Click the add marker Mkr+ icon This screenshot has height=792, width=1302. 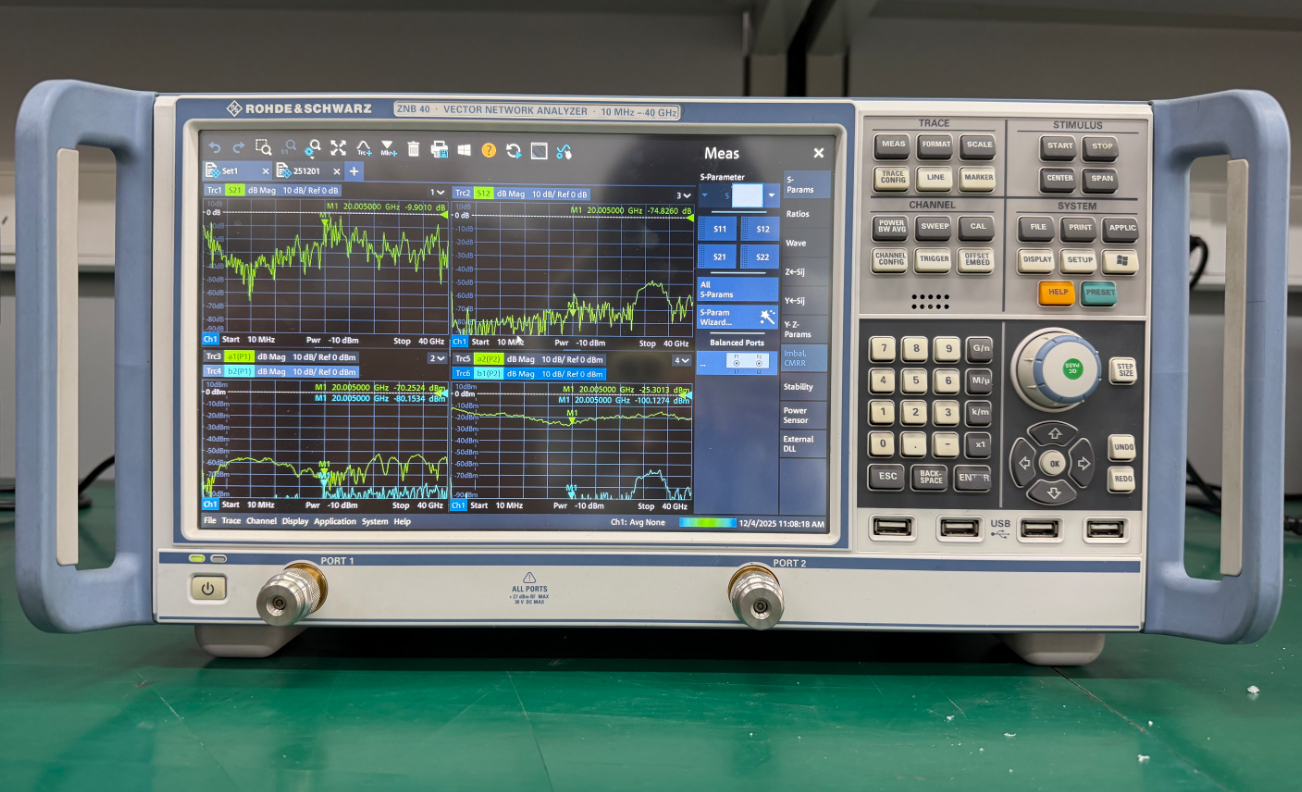click(389, 150)
